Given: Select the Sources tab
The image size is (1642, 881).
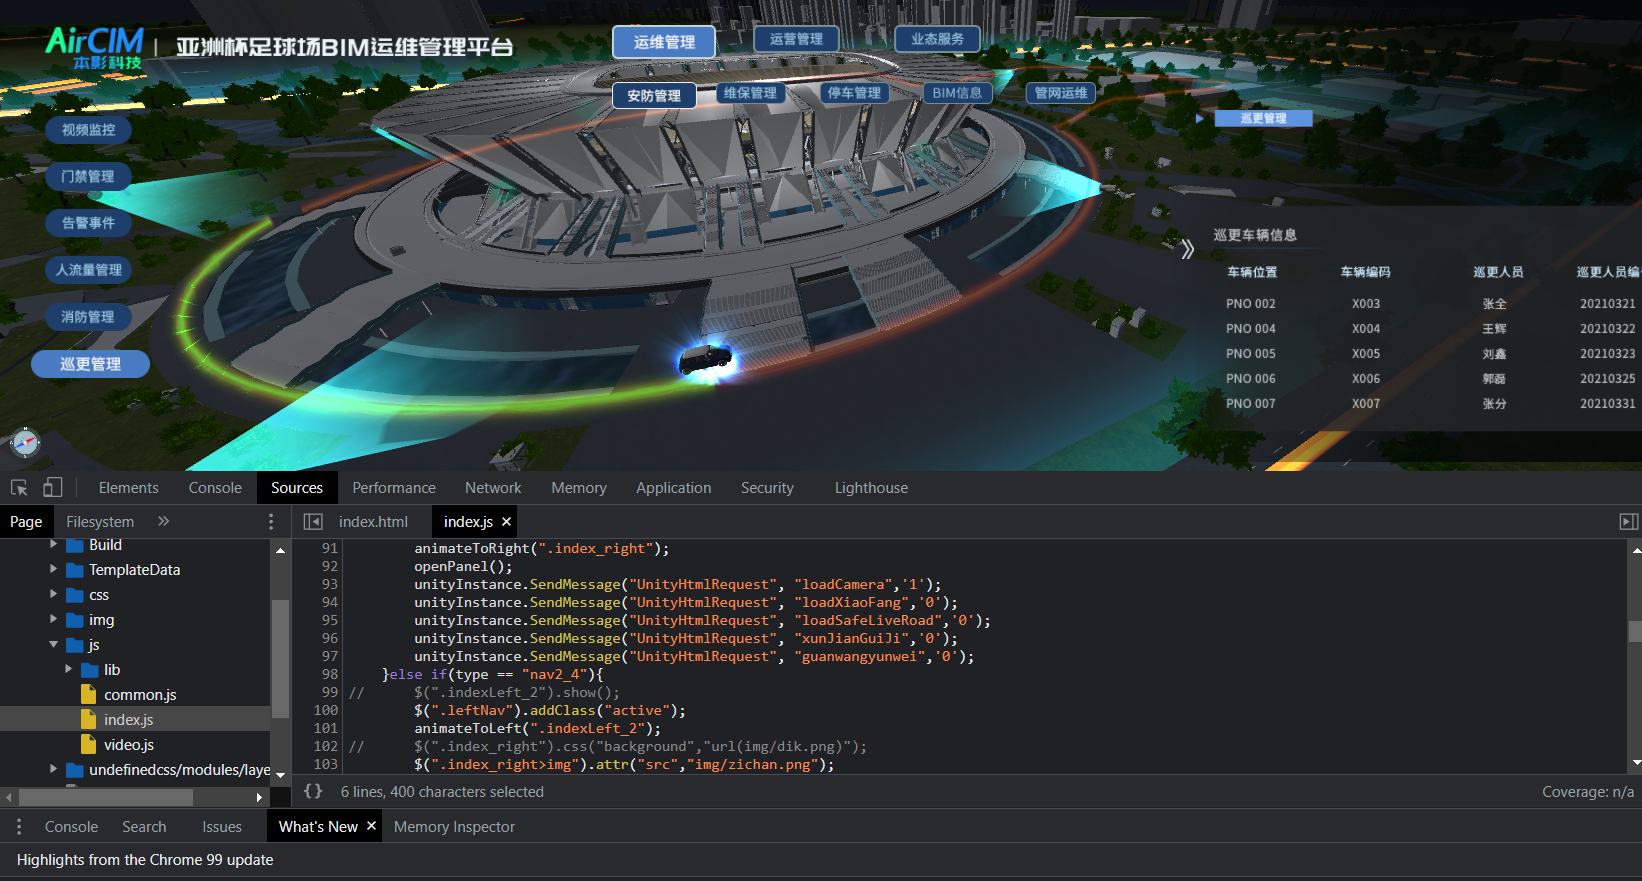Looking at the screenshot, I should tap(297, 488).
